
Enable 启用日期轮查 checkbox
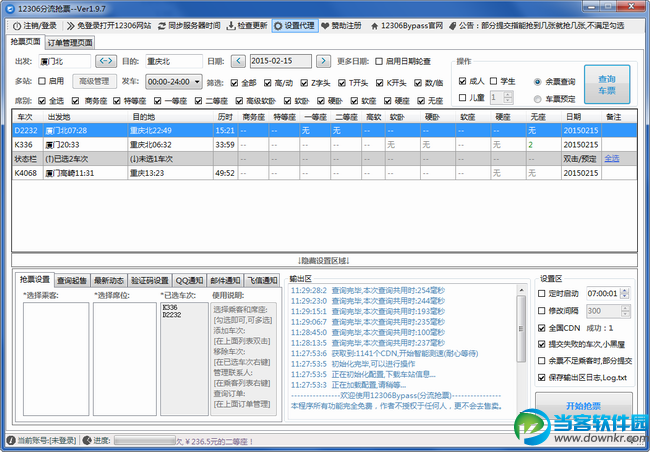click(379, 61)
